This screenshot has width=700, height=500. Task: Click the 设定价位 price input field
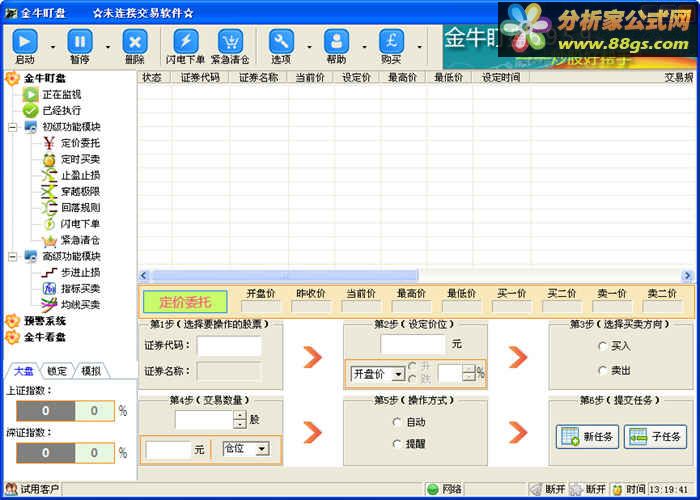click(413, 344)
